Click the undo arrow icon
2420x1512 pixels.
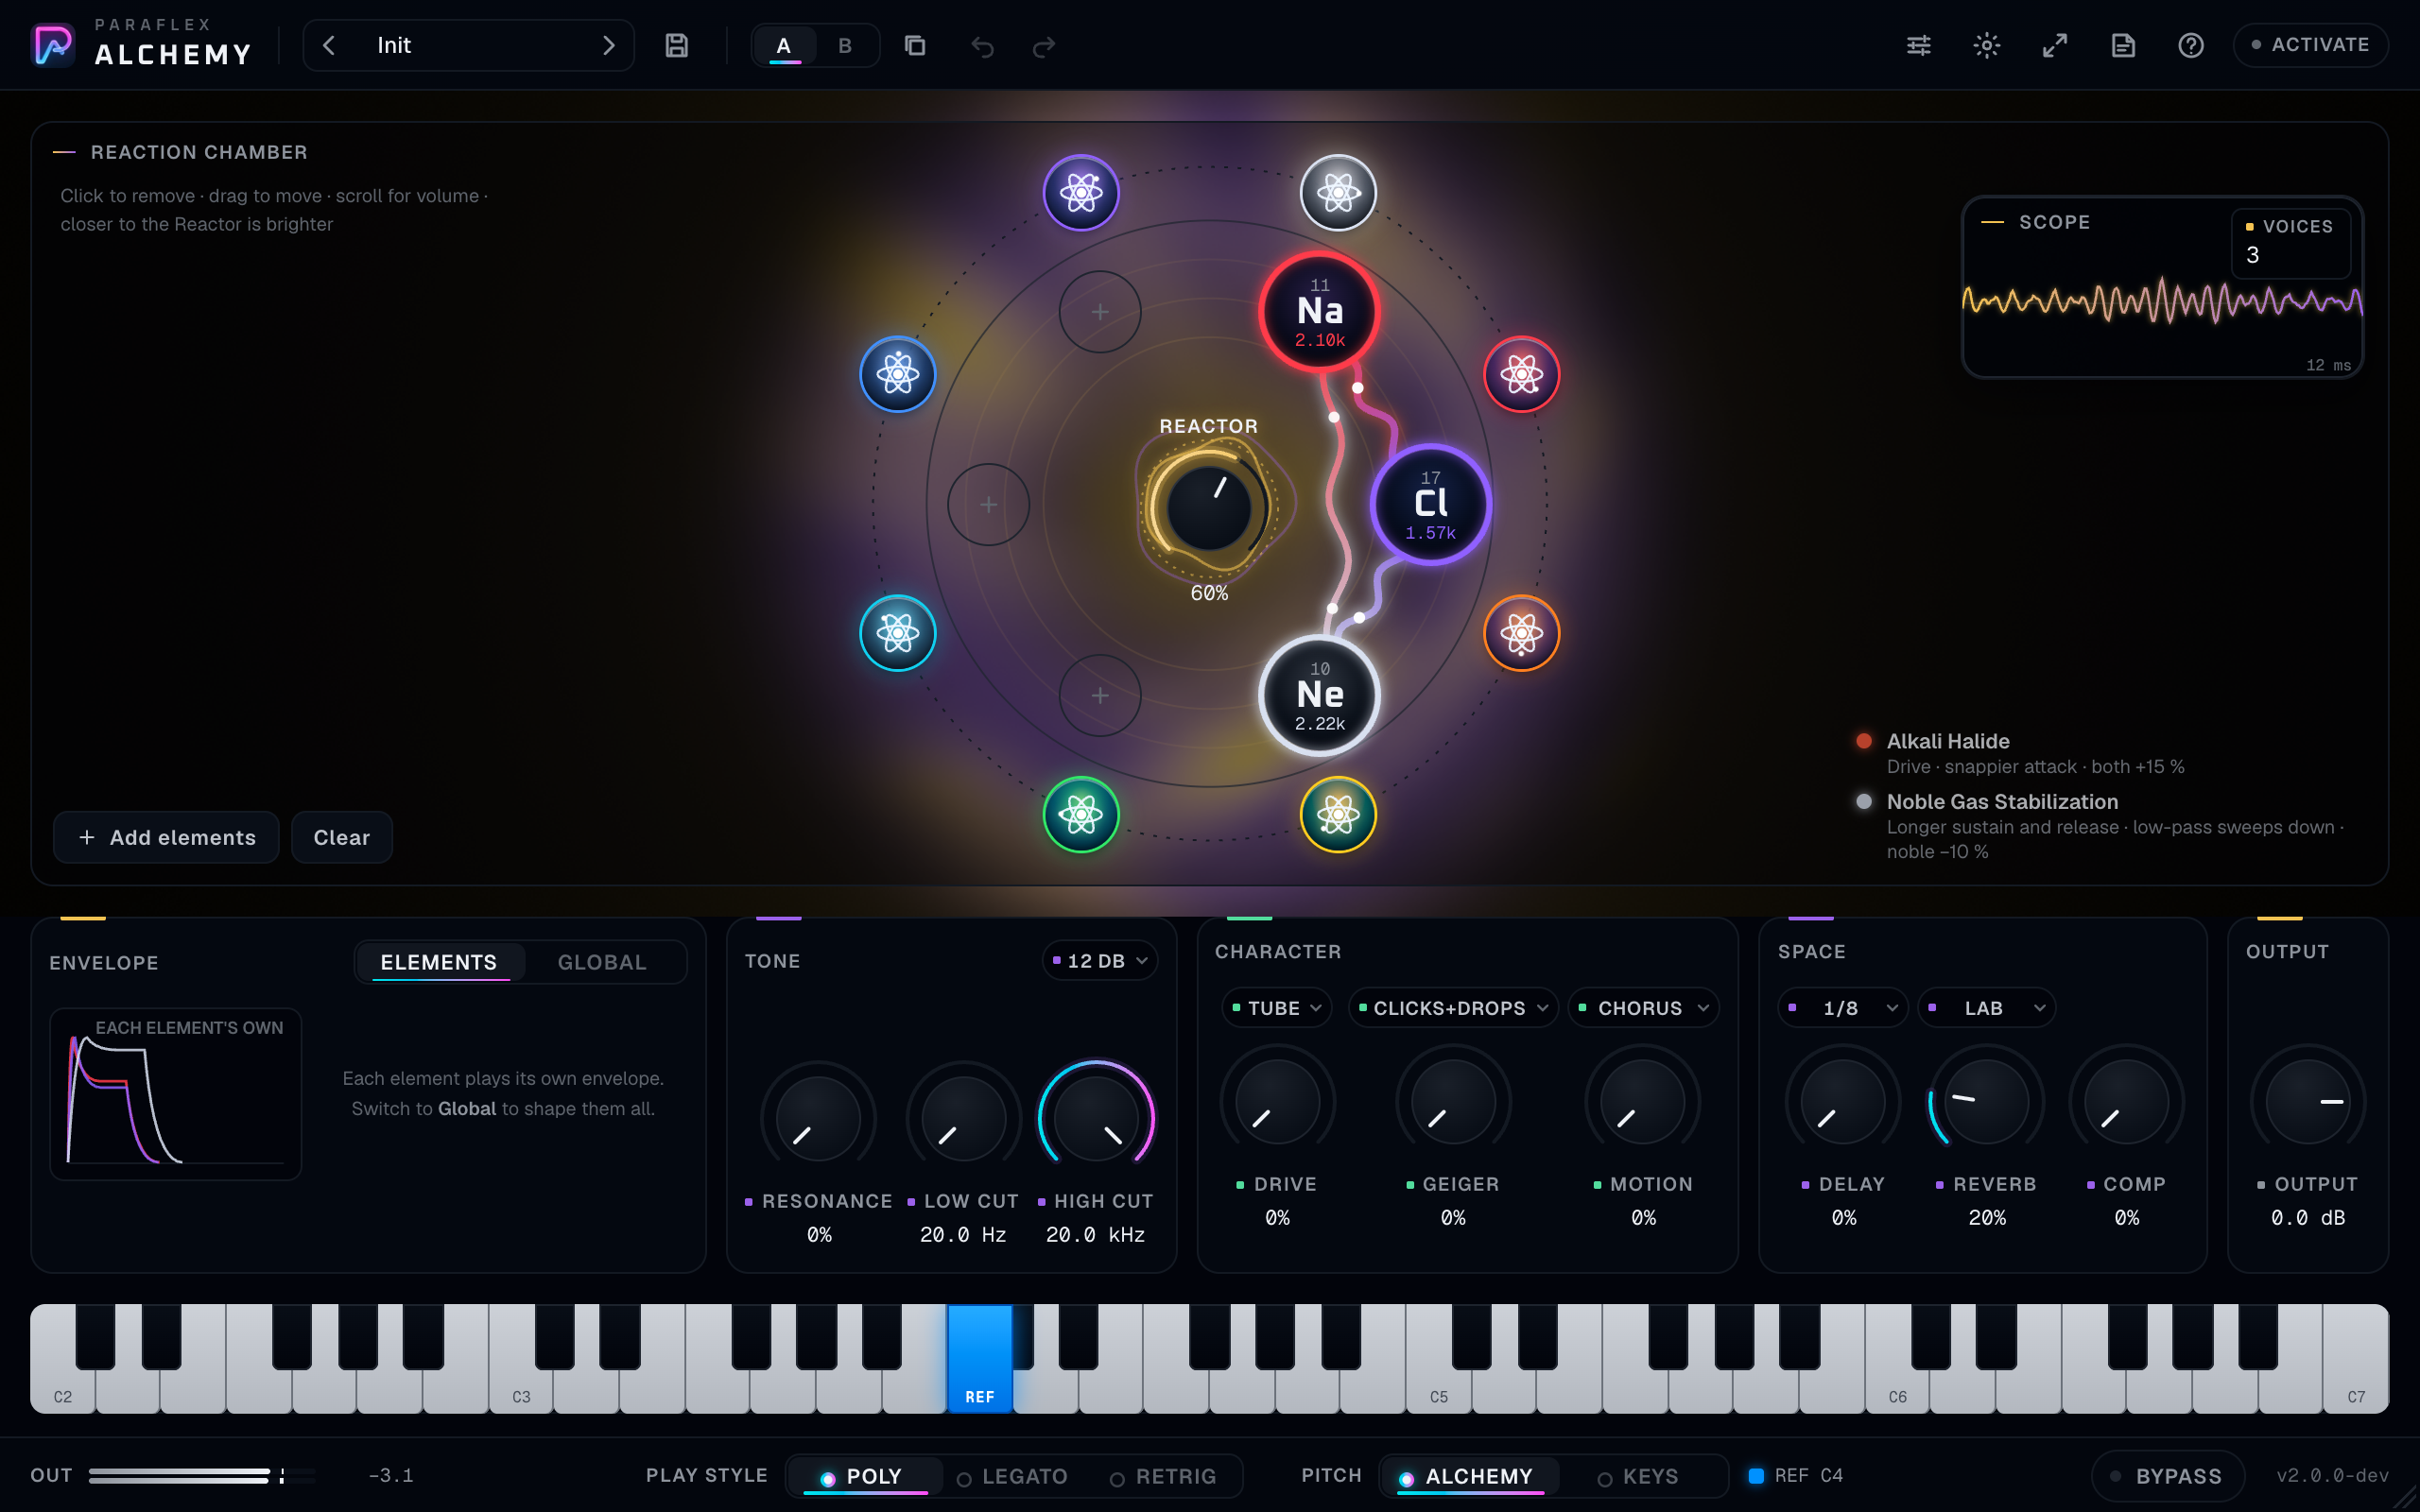point(982,46)
